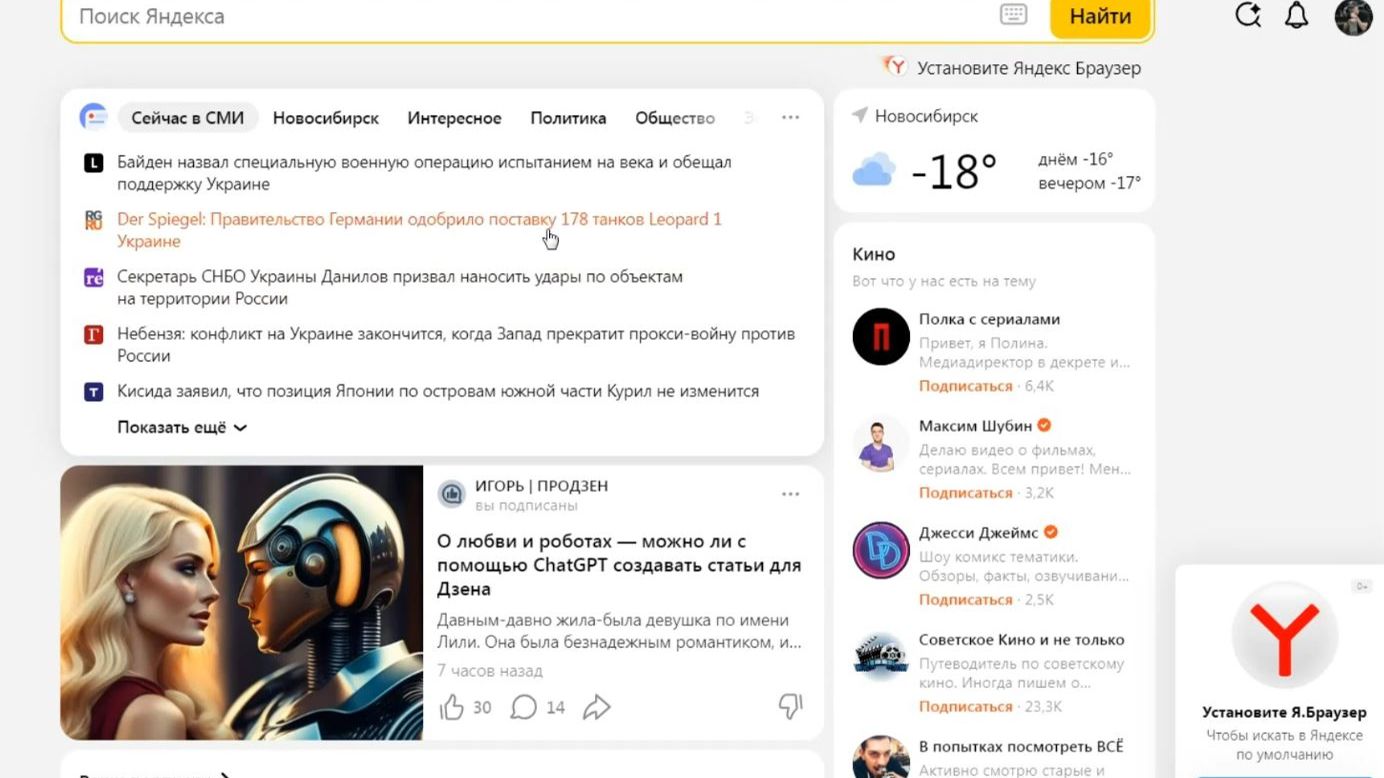Open the Полка с сериалами channel name
Viewport: 1384px width, 778px height.
point(989,319)
